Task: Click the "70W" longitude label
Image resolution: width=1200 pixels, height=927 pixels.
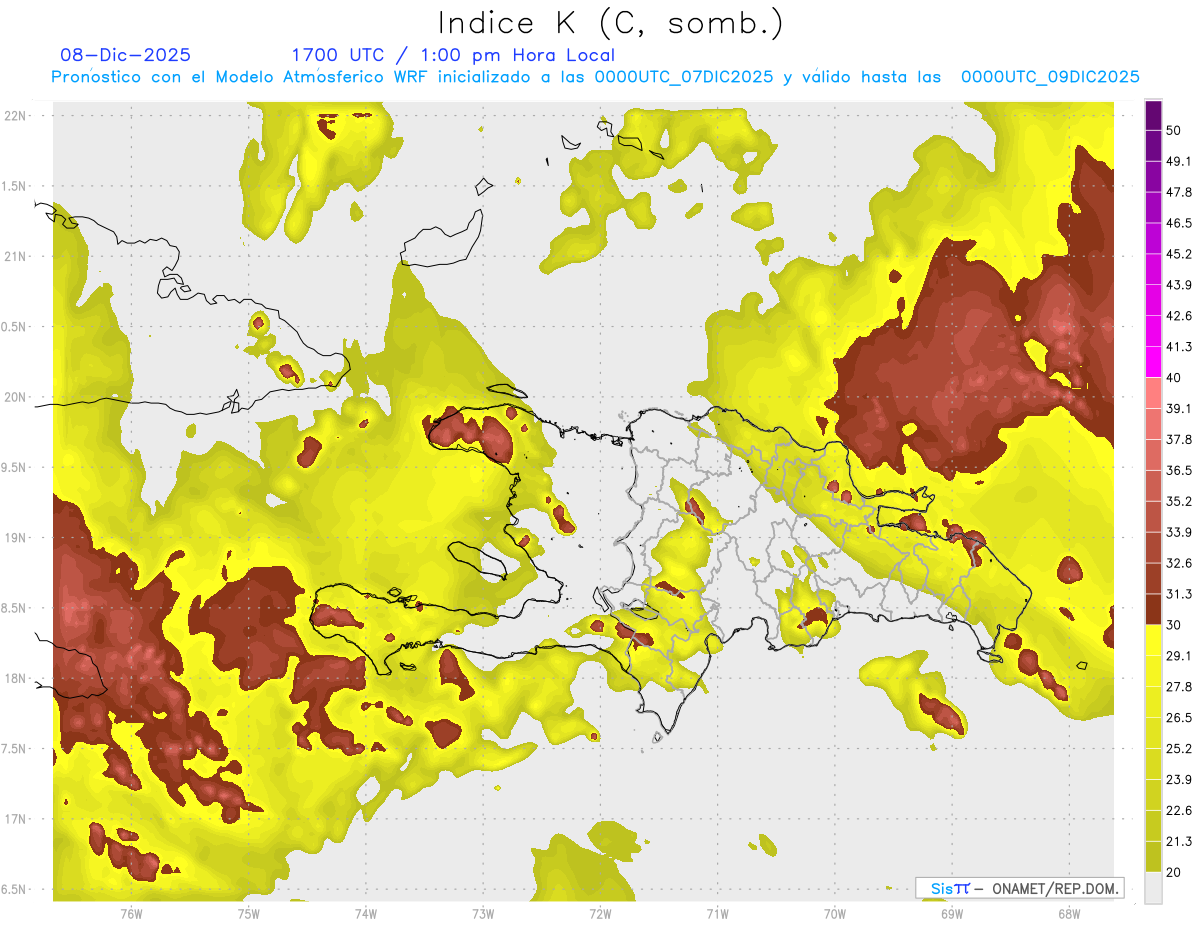Action: tap(835, 913)
